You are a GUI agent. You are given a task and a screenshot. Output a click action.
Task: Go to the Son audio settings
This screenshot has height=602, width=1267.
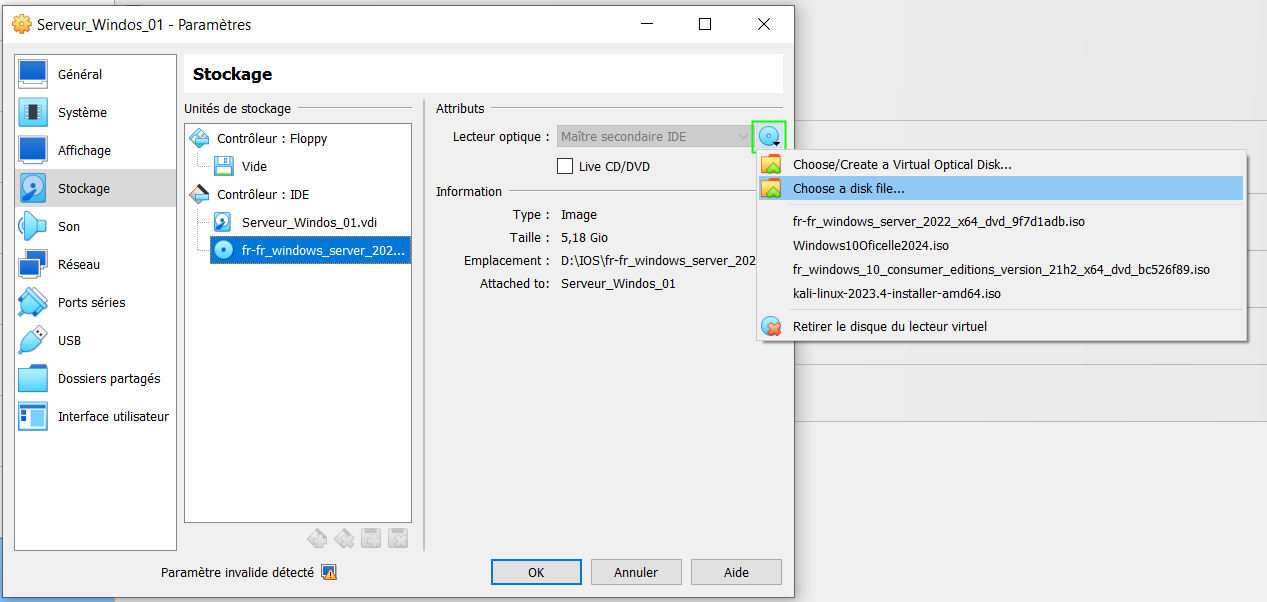click(69, 227)
